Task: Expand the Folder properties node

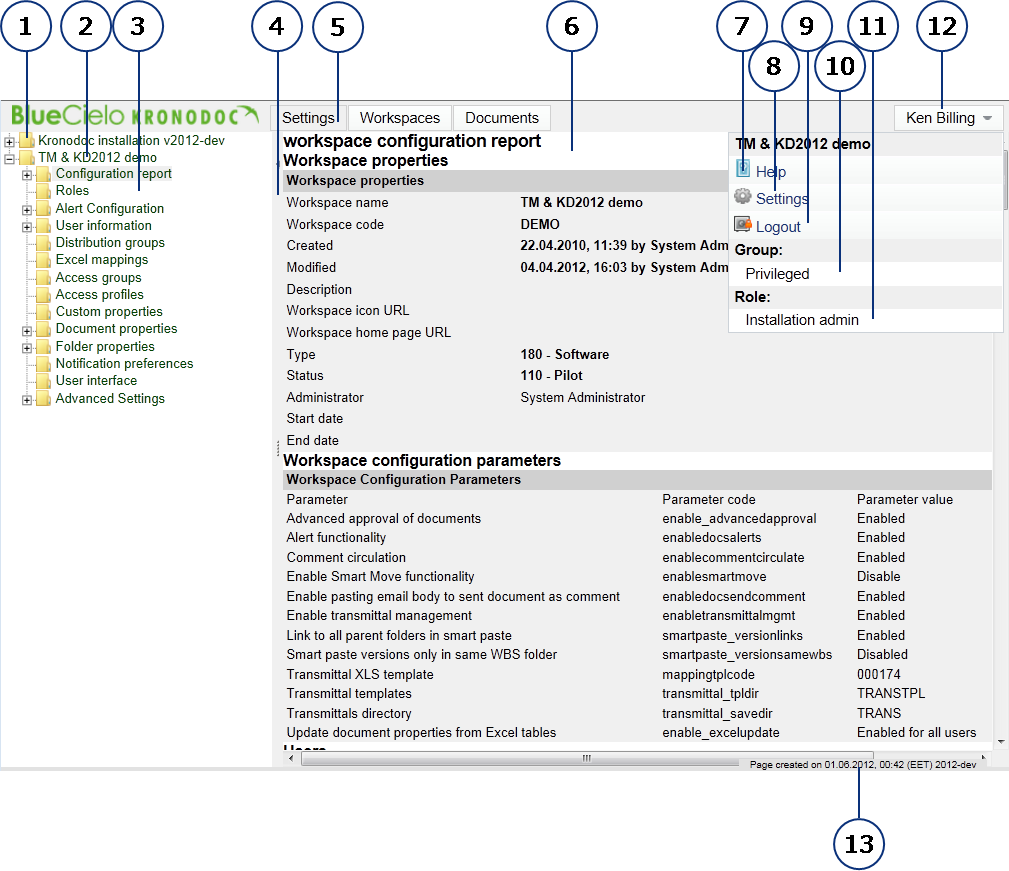Action: click(27, 348)
